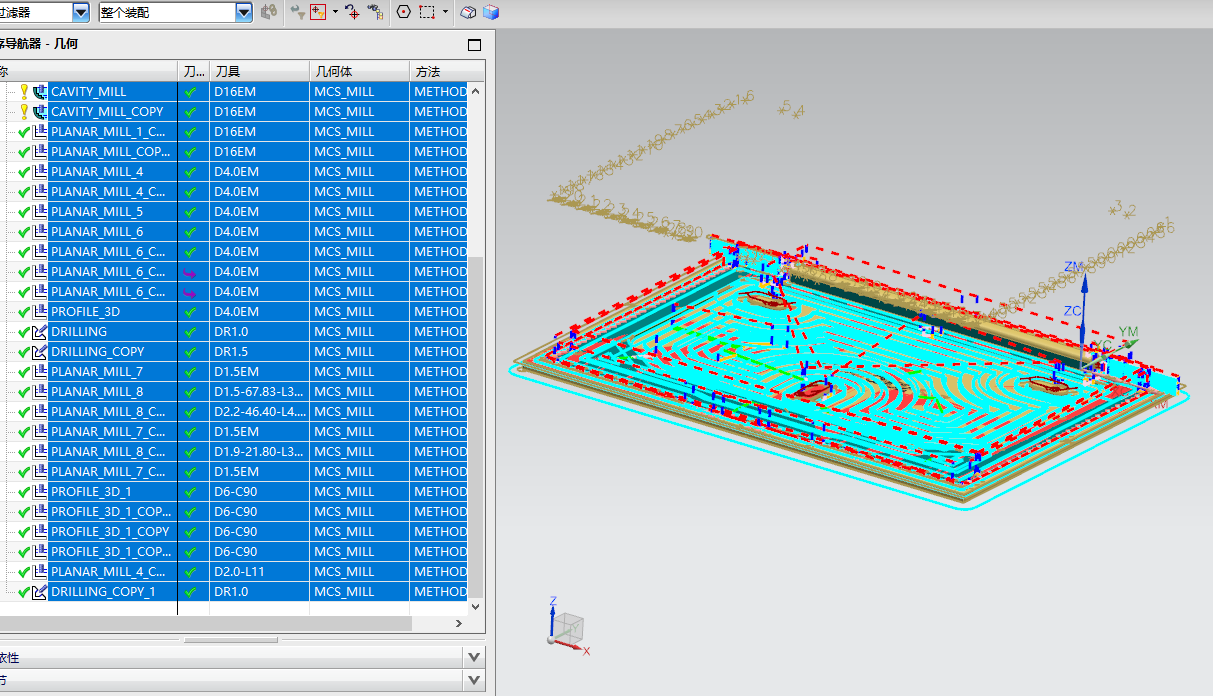Maximize the operation navigator panel
1213x696 pixels.
click(x=474, y=44)
